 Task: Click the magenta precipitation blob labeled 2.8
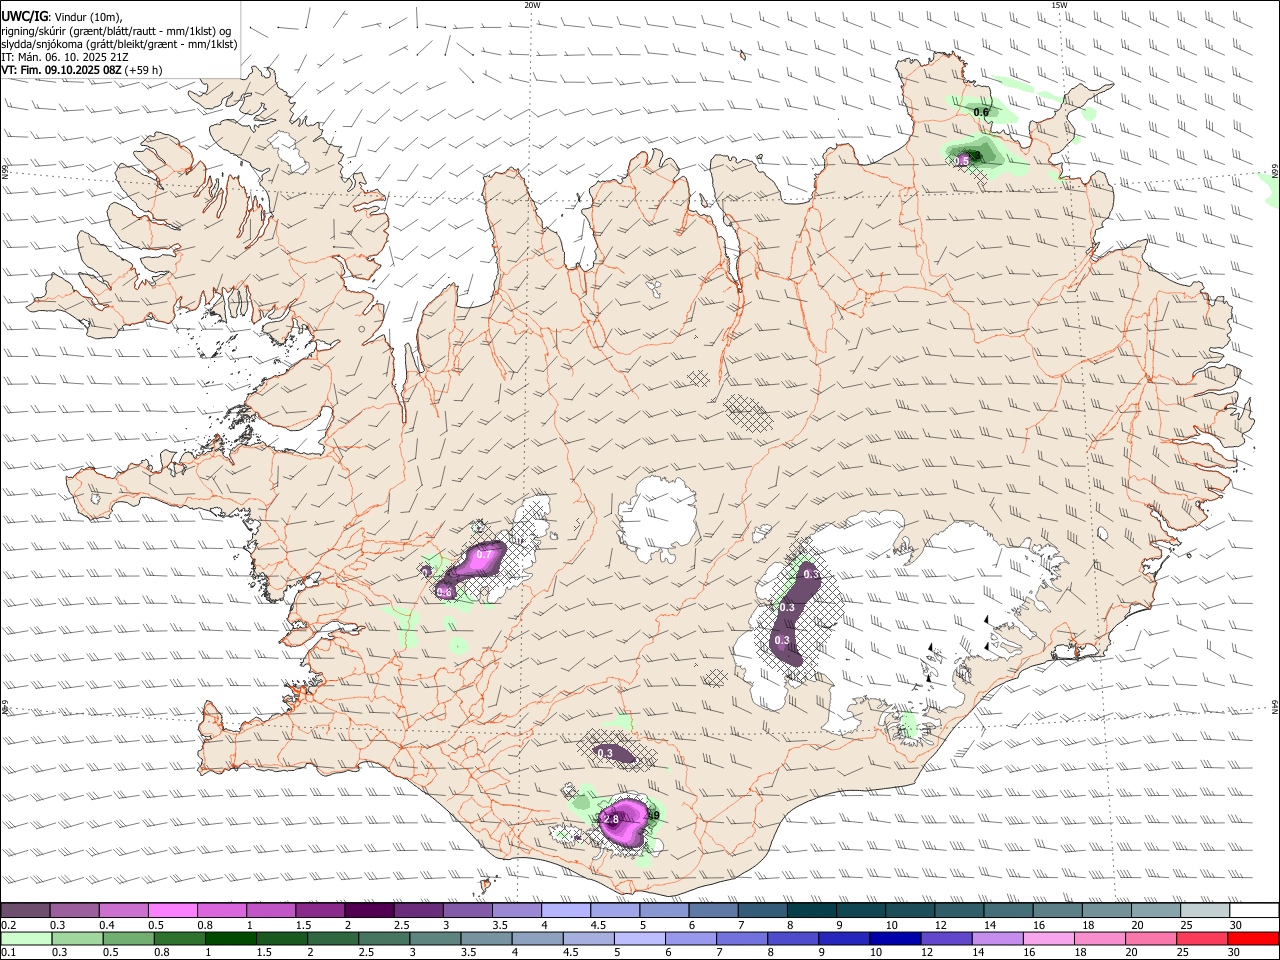626,821
